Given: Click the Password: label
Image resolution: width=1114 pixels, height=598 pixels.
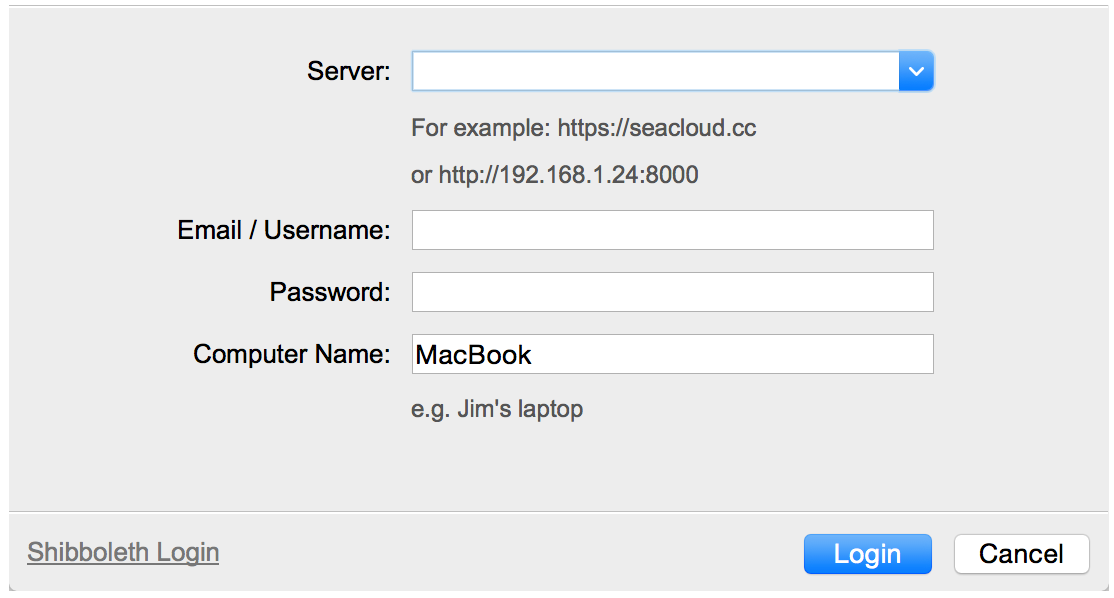Looking at the screenshot, I should coord(329,292).
